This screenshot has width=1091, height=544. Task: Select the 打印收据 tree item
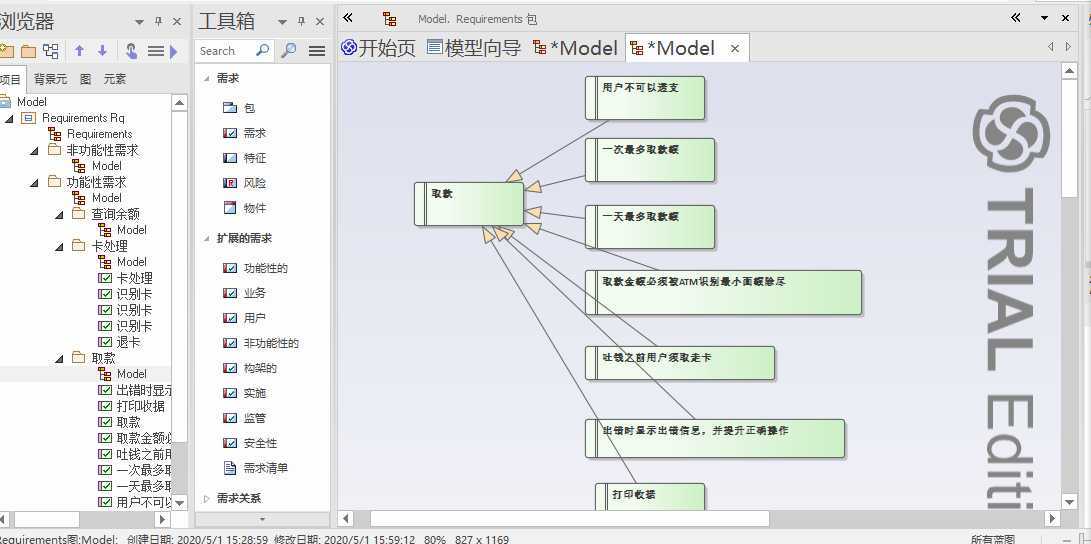pos(132,406)
